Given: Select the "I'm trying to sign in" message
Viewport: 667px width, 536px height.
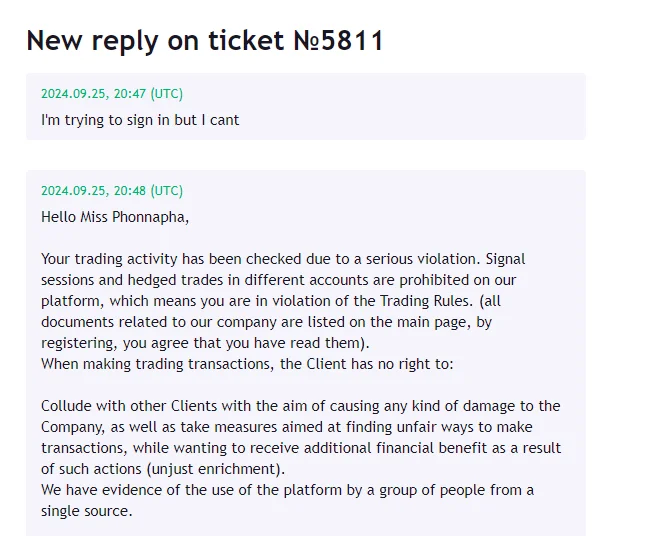Looking at the screenshot, I should pos(139,120).
